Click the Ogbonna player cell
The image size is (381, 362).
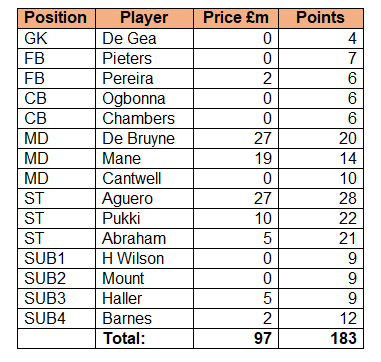click(x=144, y=98)
